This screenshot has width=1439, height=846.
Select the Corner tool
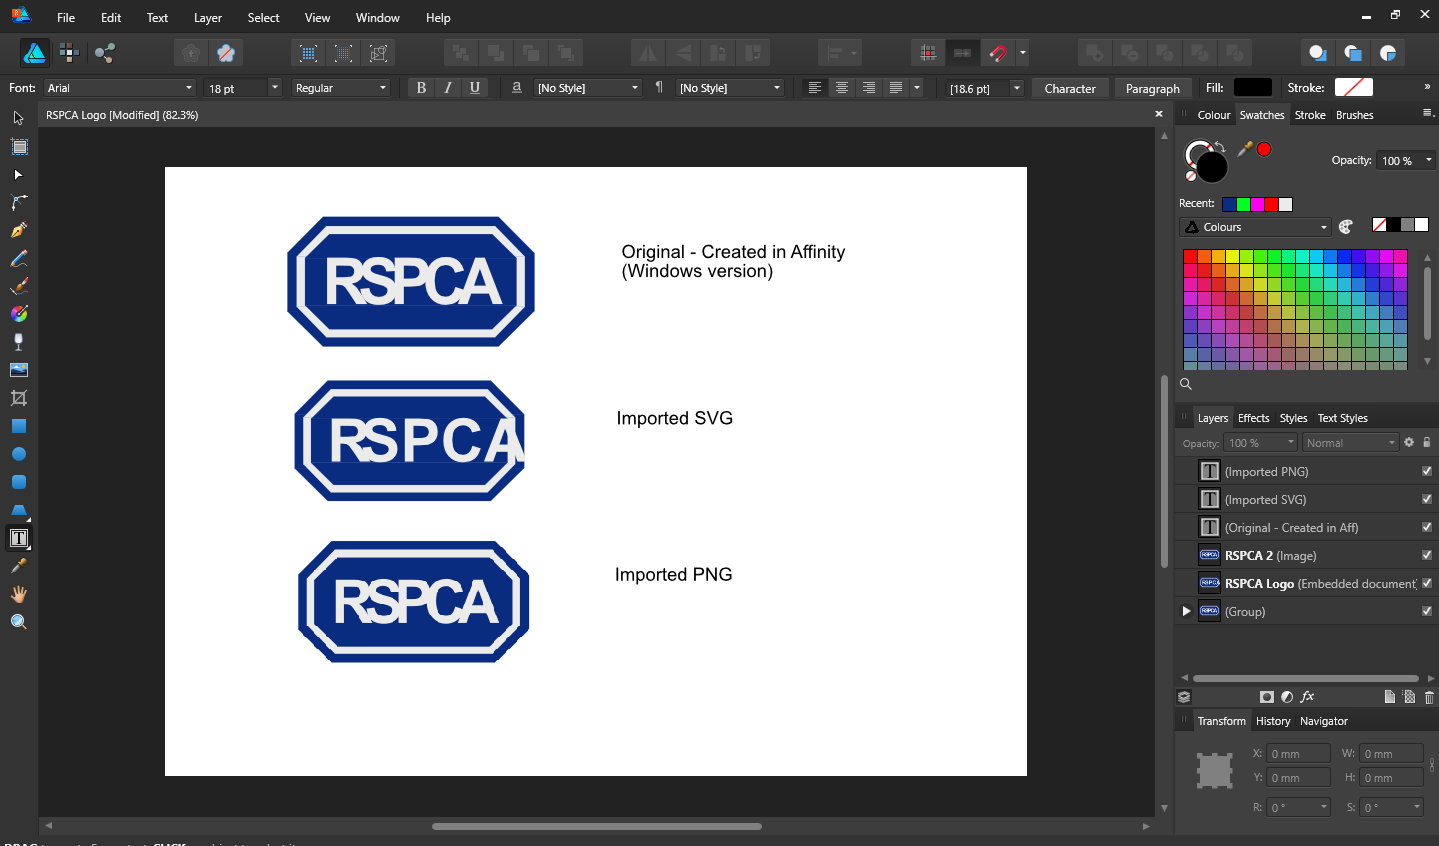point(18,202)
